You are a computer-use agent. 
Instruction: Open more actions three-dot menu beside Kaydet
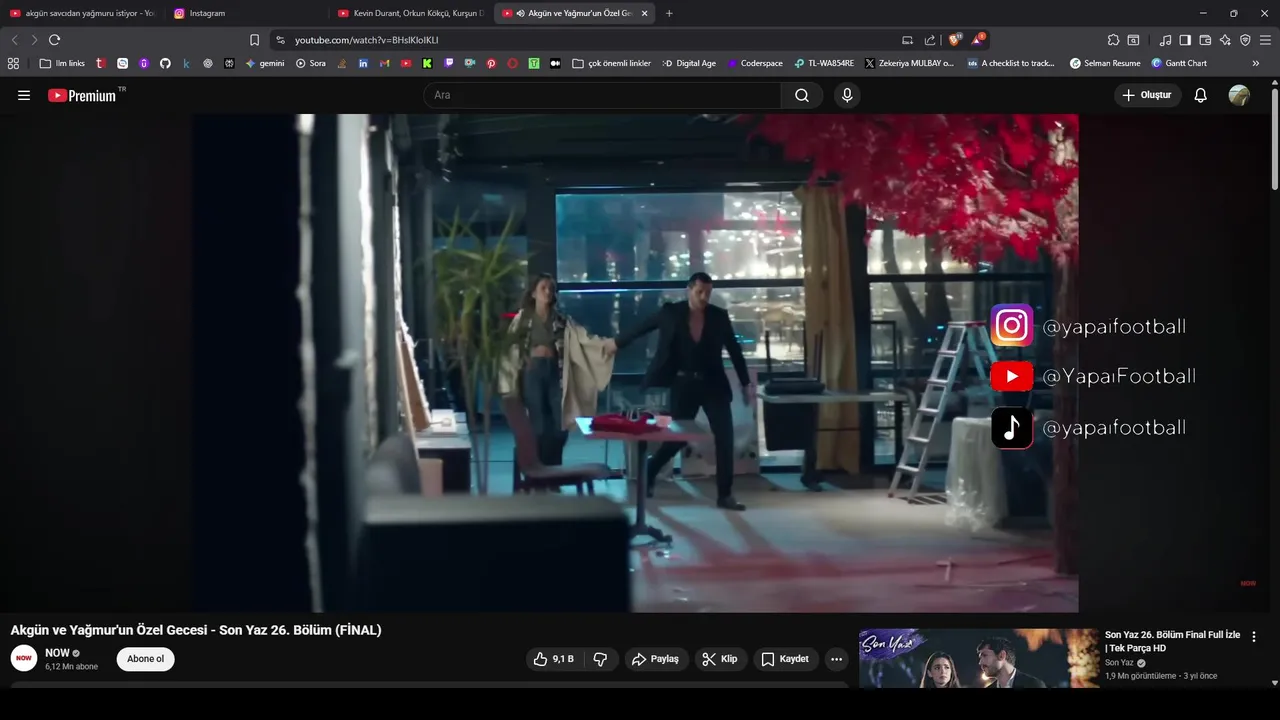coord(836,659)
